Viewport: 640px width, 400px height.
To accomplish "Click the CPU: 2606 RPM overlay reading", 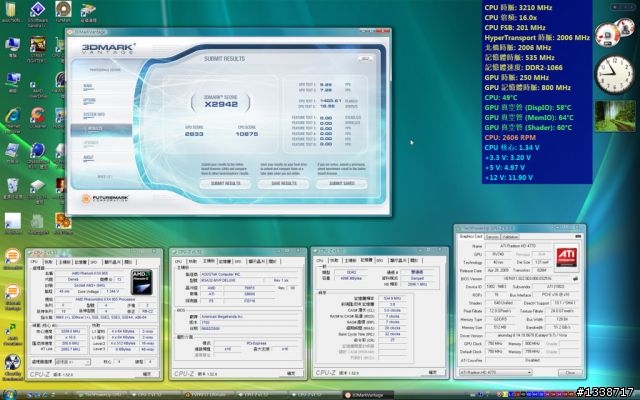I will (x=510, y=138).
